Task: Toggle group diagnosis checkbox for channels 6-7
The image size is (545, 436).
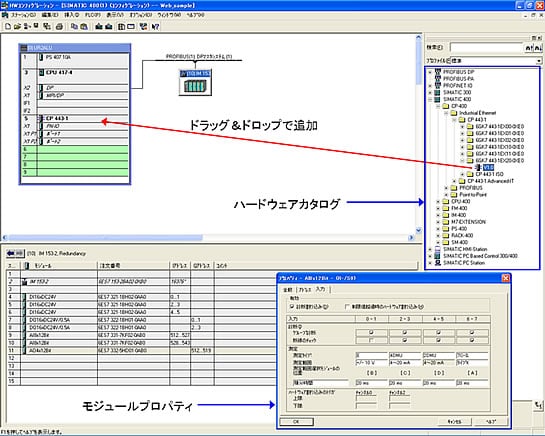Action: [472, 332]
